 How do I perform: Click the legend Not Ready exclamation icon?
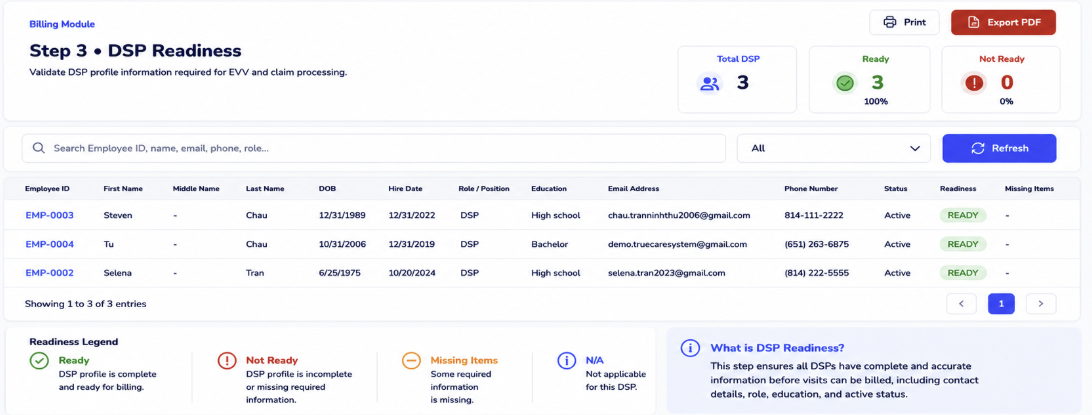(227, 361)
